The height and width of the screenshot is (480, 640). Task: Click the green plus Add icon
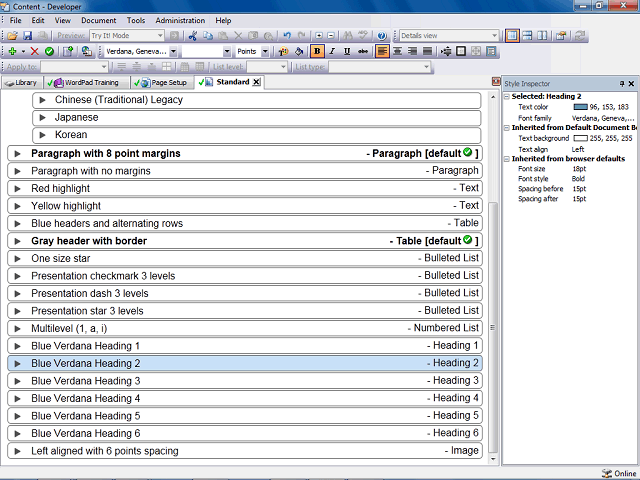(12, 51)
